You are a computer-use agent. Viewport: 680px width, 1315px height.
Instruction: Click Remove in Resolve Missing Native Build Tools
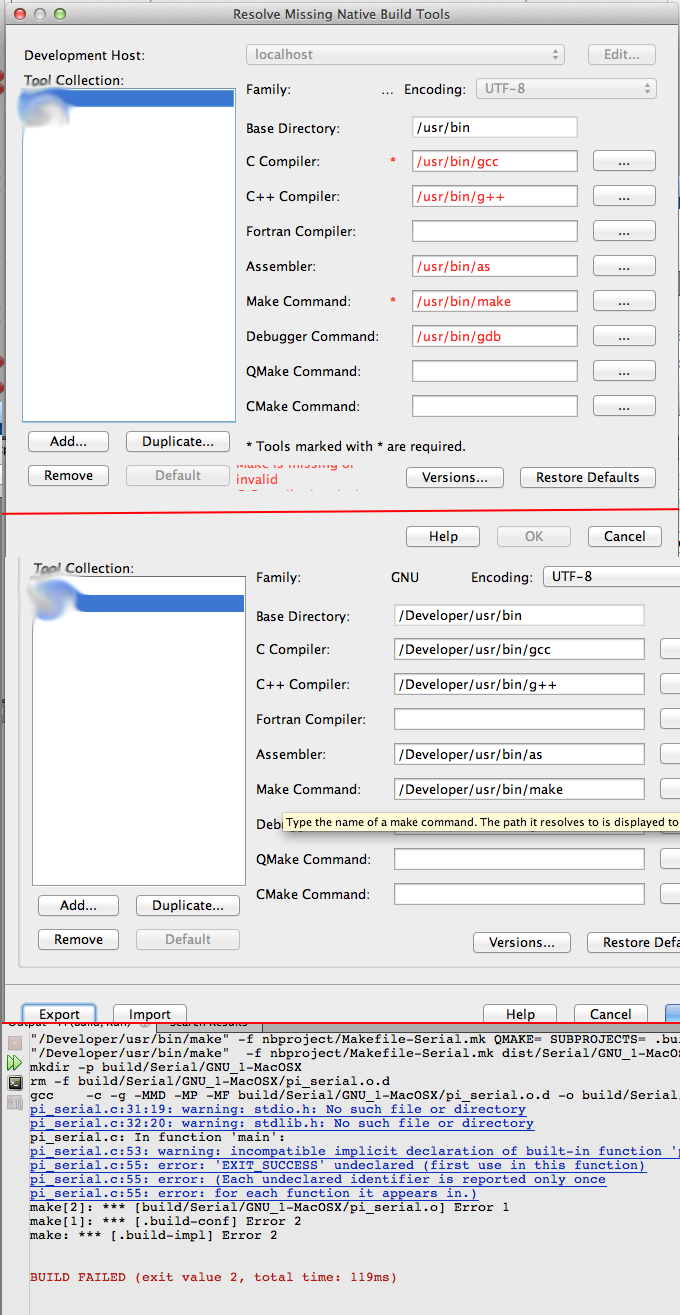[68, 475]
